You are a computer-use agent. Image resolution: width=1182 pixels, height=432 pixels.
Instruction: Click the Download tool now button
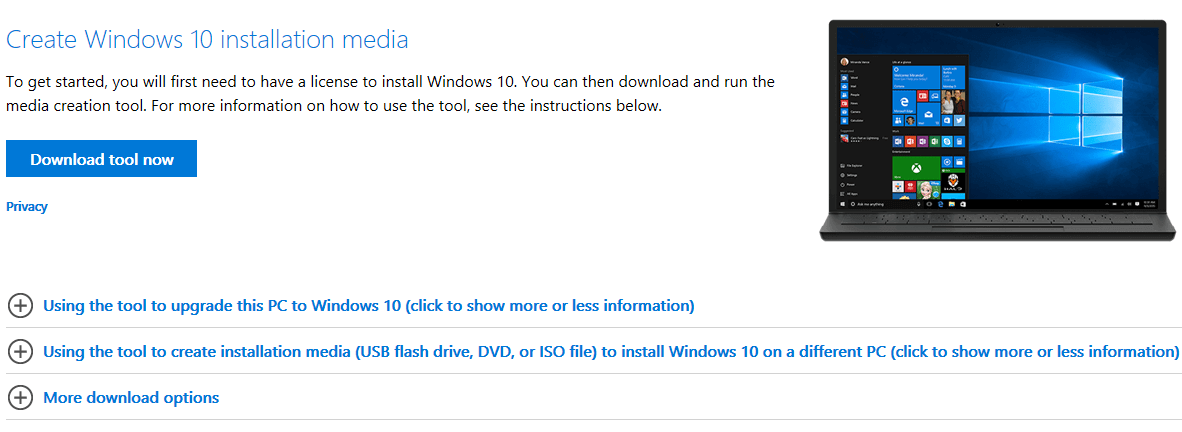coord(101,159)
